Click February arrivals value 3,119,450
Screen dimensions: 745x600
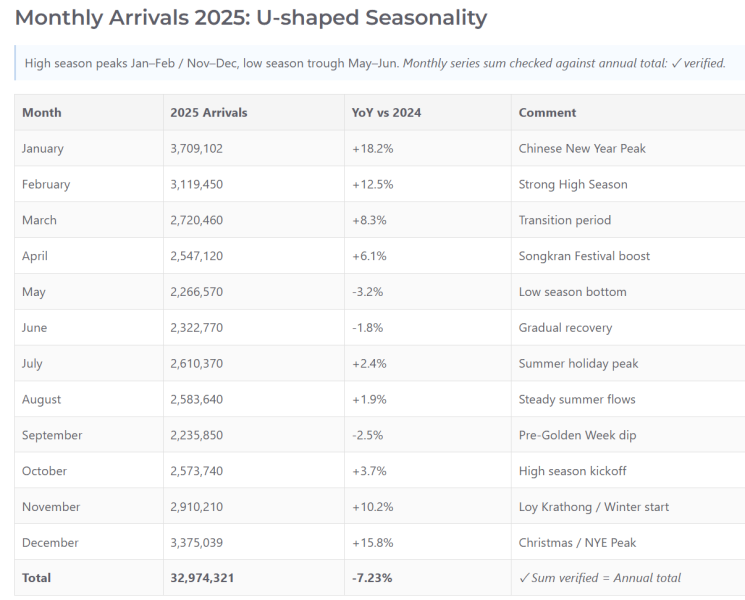(197, 184)
